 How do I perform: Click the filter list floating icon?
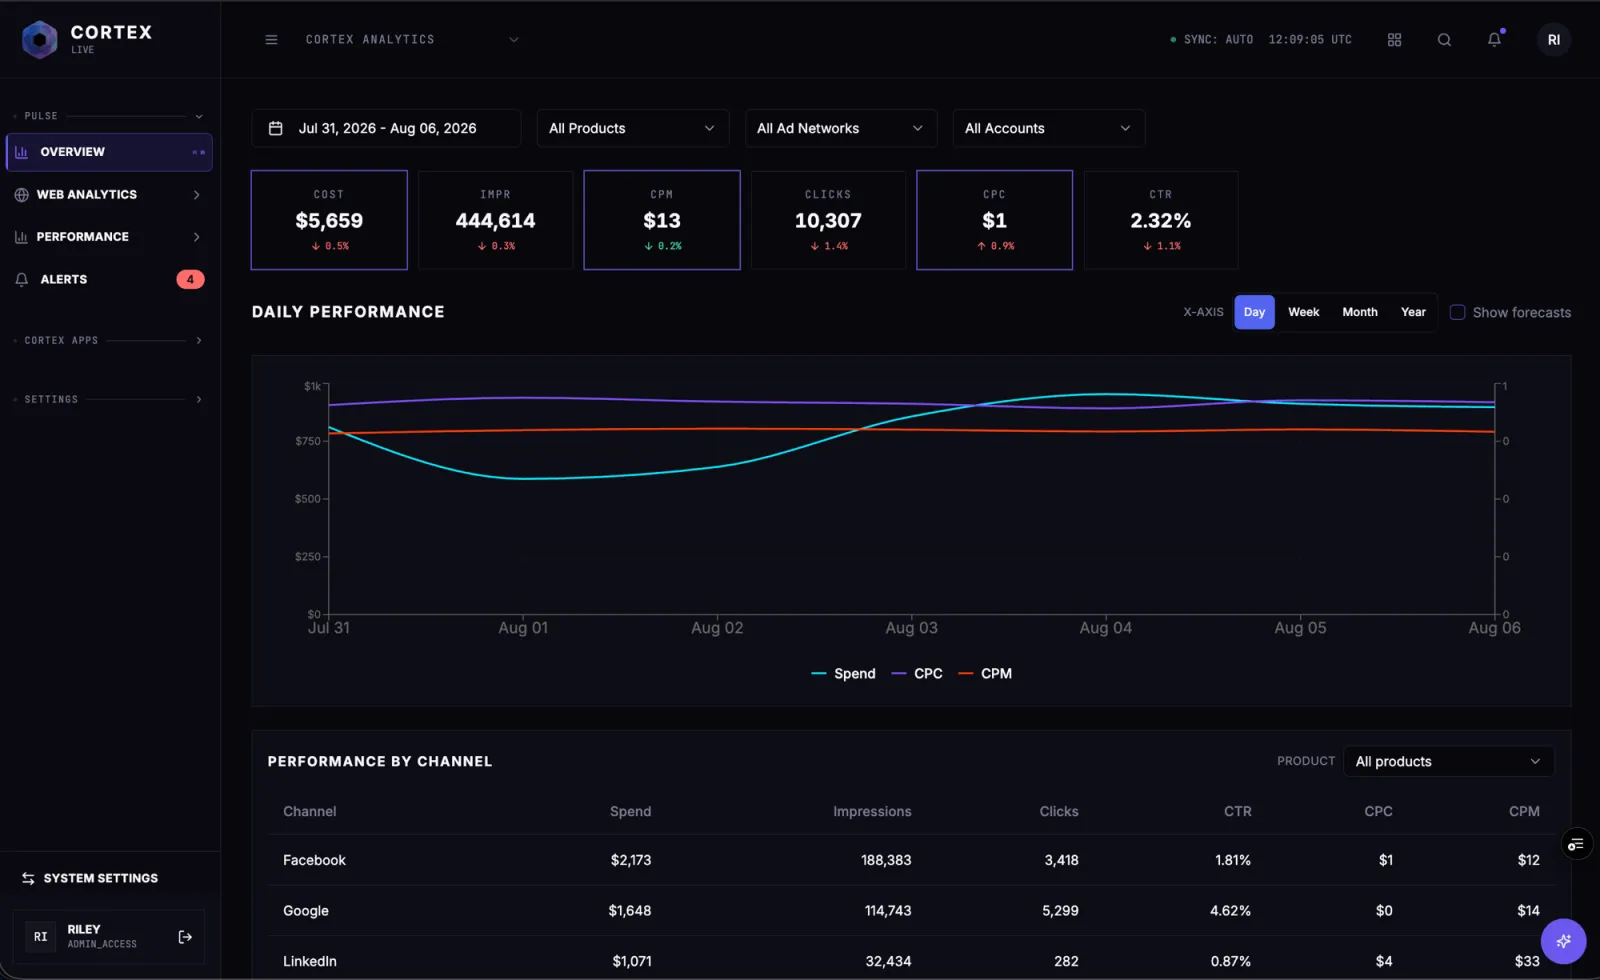pyautogui.click(x=1576, y=845)
